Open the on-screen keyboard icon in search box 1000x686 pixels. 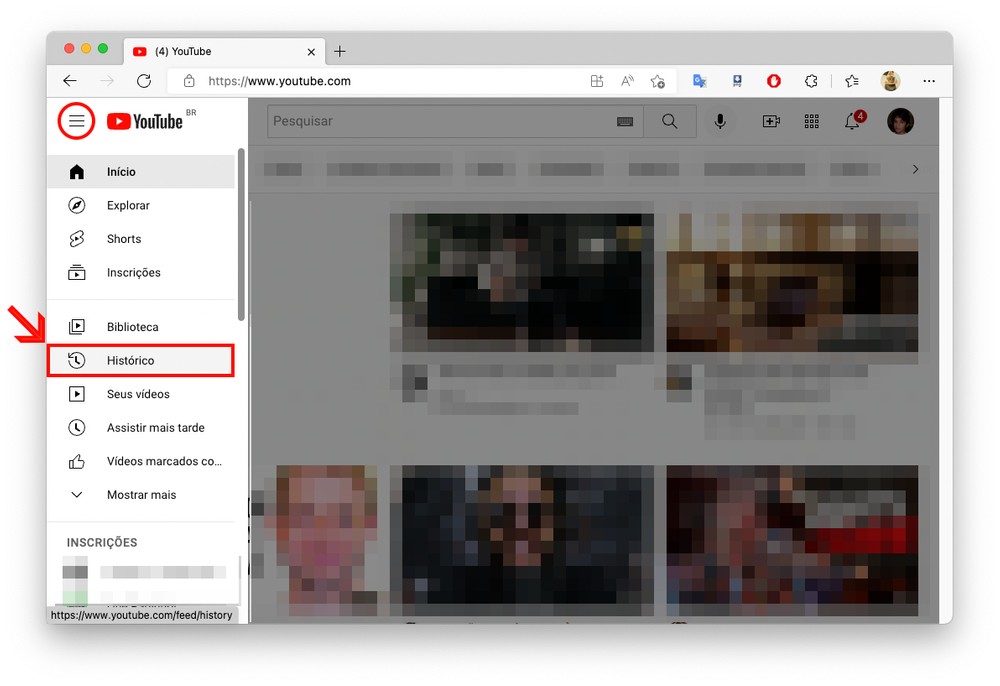coord(625,121)
